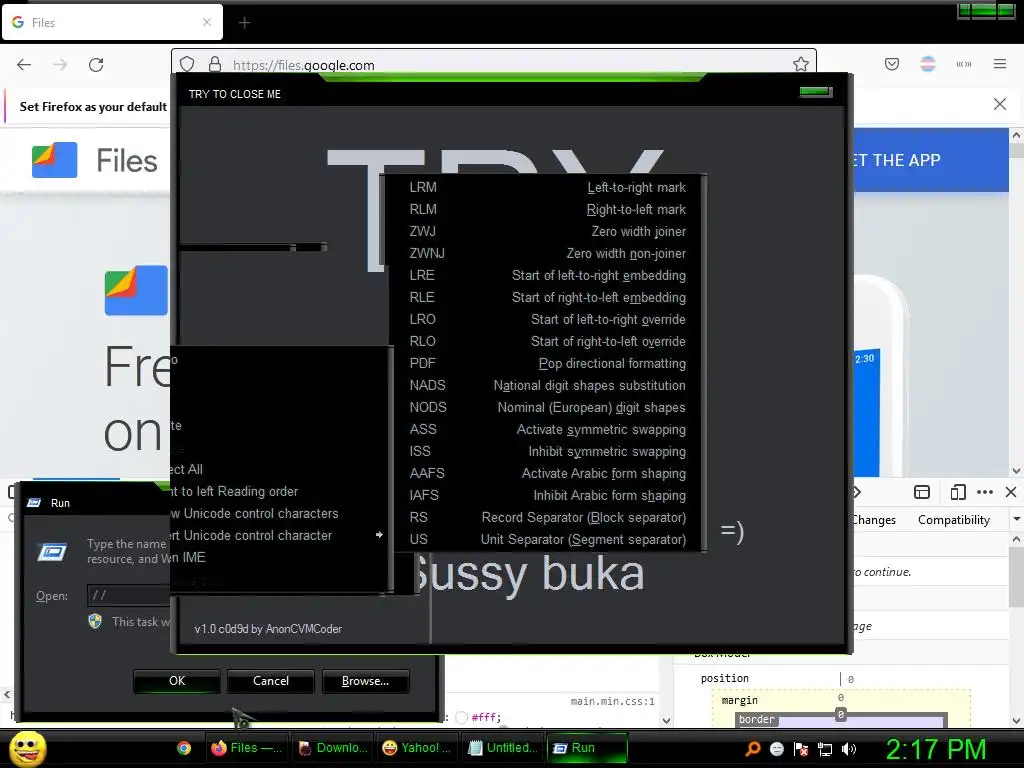The width and height of the screenshot is (1024, 768).
Task: Launch Chrome from the taskbar
Action: (184, 748)
